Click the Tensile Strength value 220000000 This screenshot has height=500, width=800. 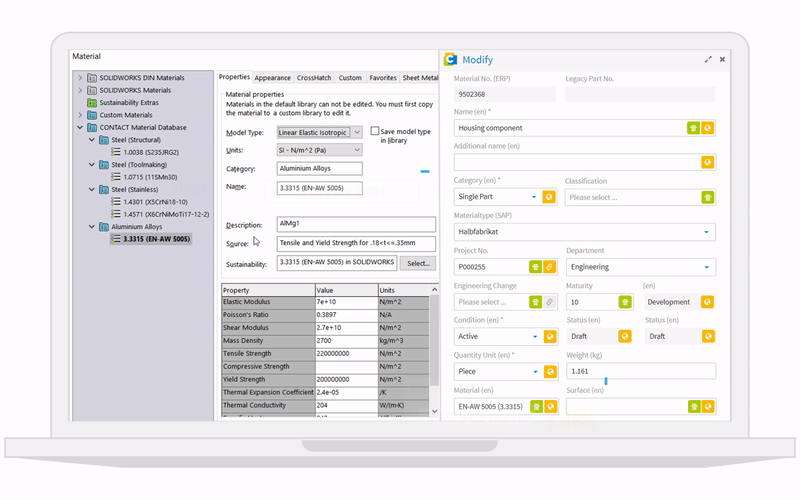pyautogui.click(x=346, y=354)
